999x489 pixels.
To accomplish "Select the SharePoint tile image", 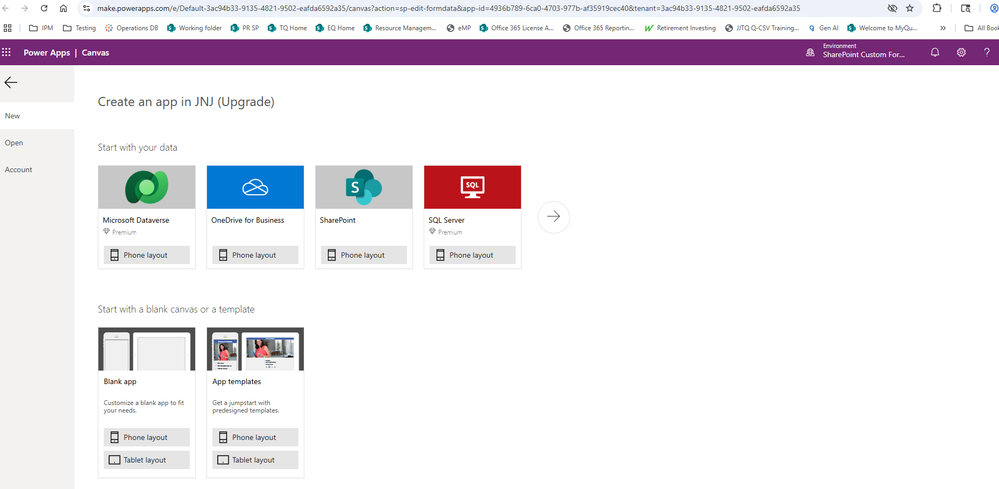I will coord(364,187).
